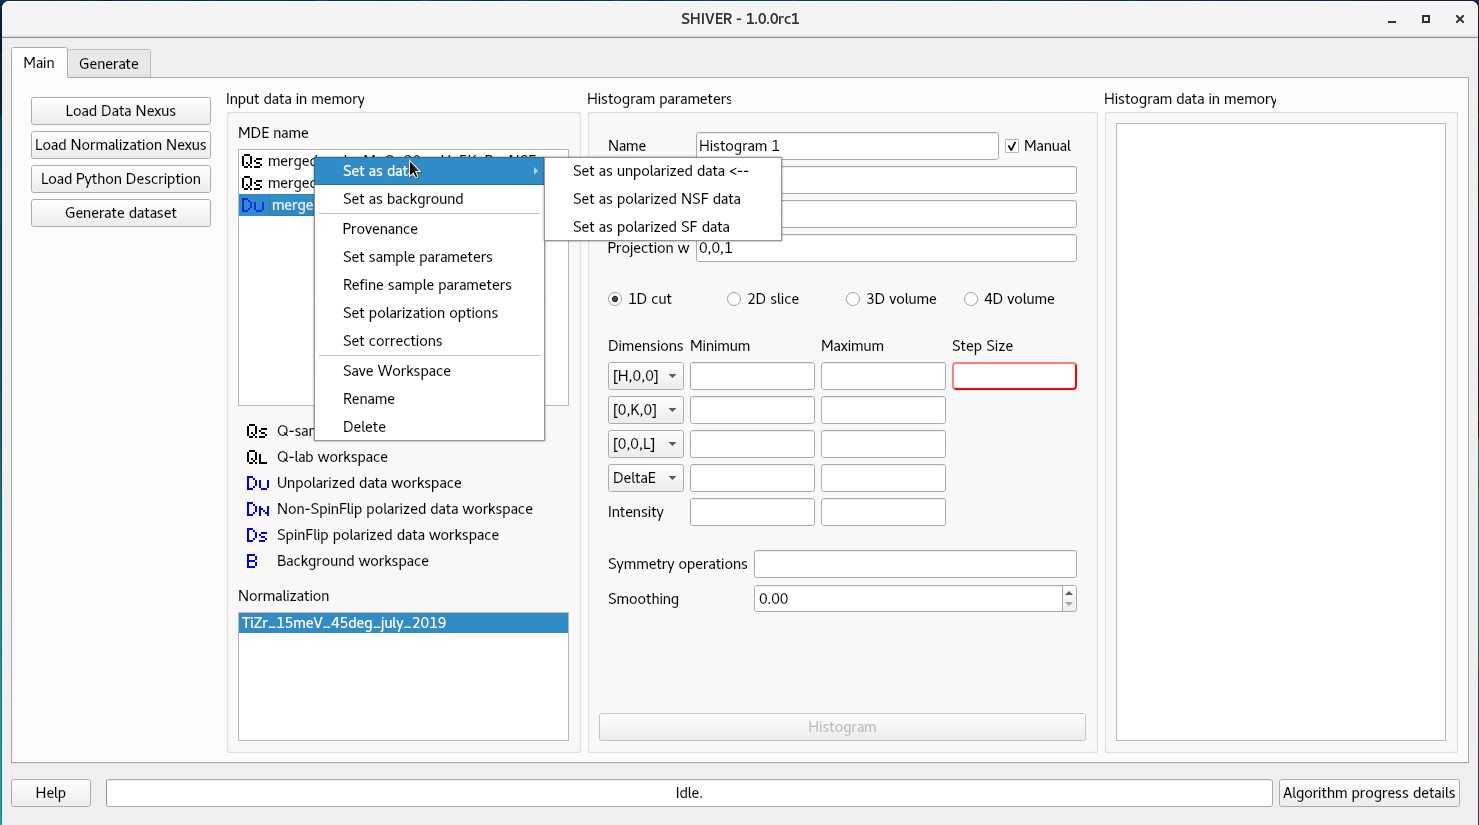Expand the Set as data submenu arrow
This screenshot has height=825, width=1479.
pos(536,171)
